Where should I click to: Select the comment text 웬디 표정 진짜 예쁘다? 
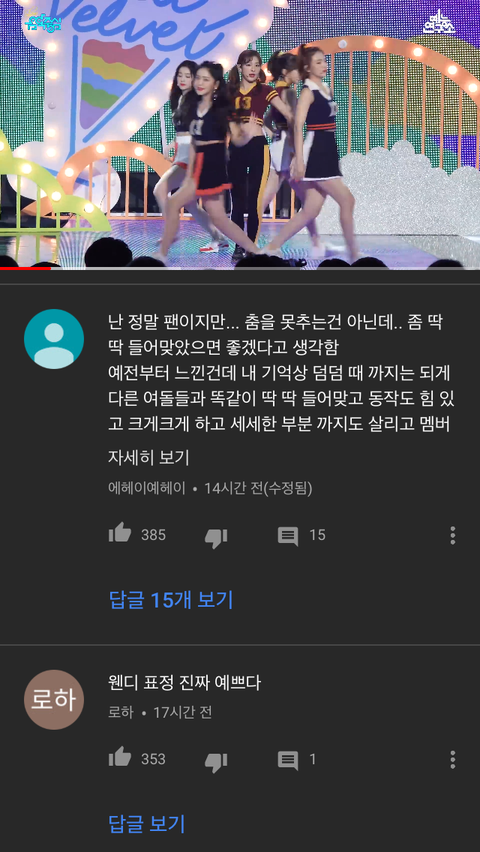tap(184, 683)
